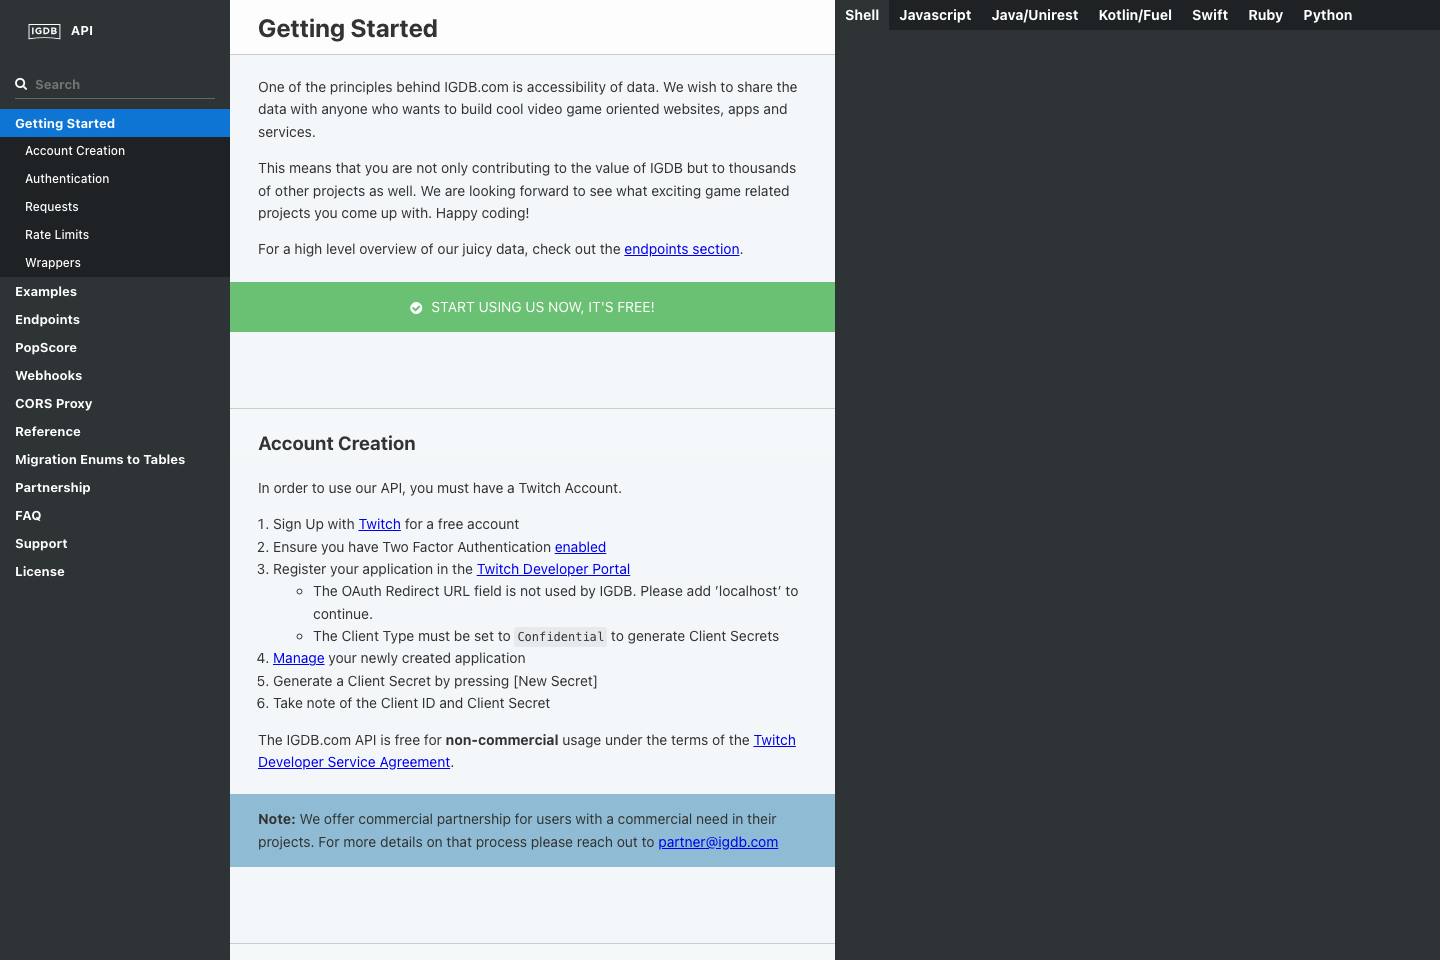Switch to the Javascript code tab

click(935, 15)
